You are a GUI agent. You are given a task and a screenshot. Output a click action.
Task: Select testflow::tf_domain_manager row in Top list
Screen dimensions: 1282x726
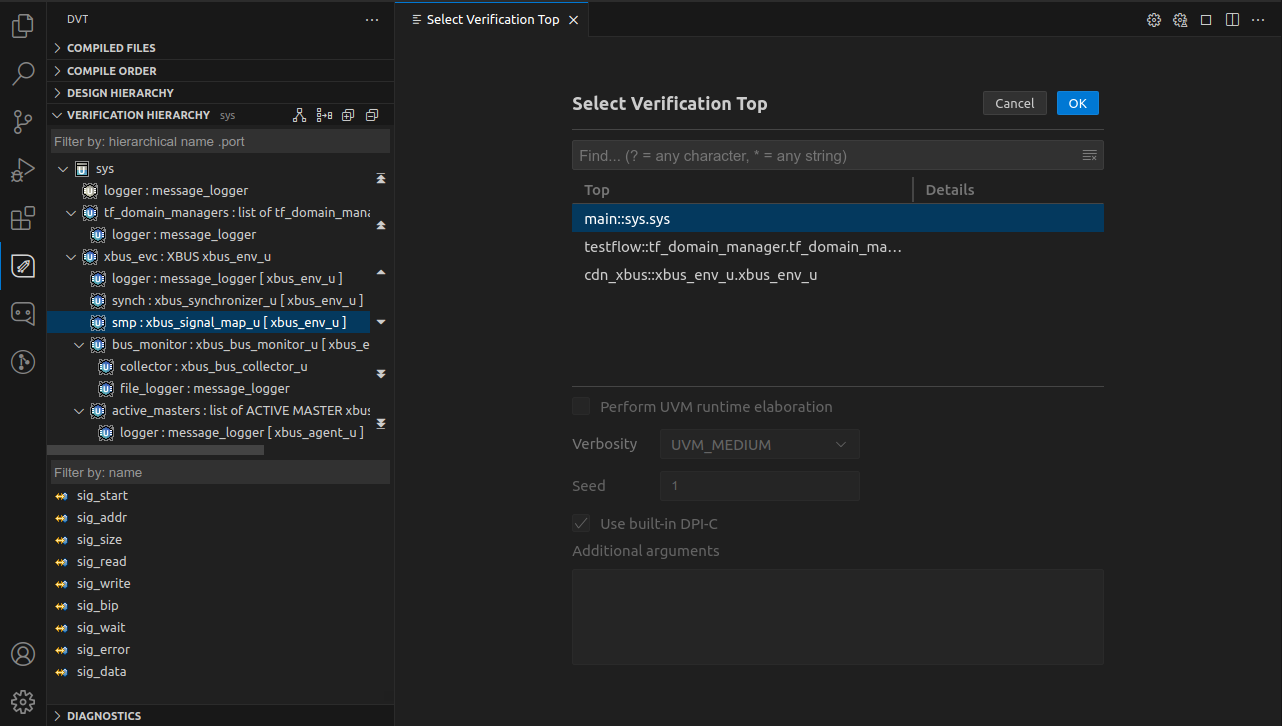pos(838,246)
